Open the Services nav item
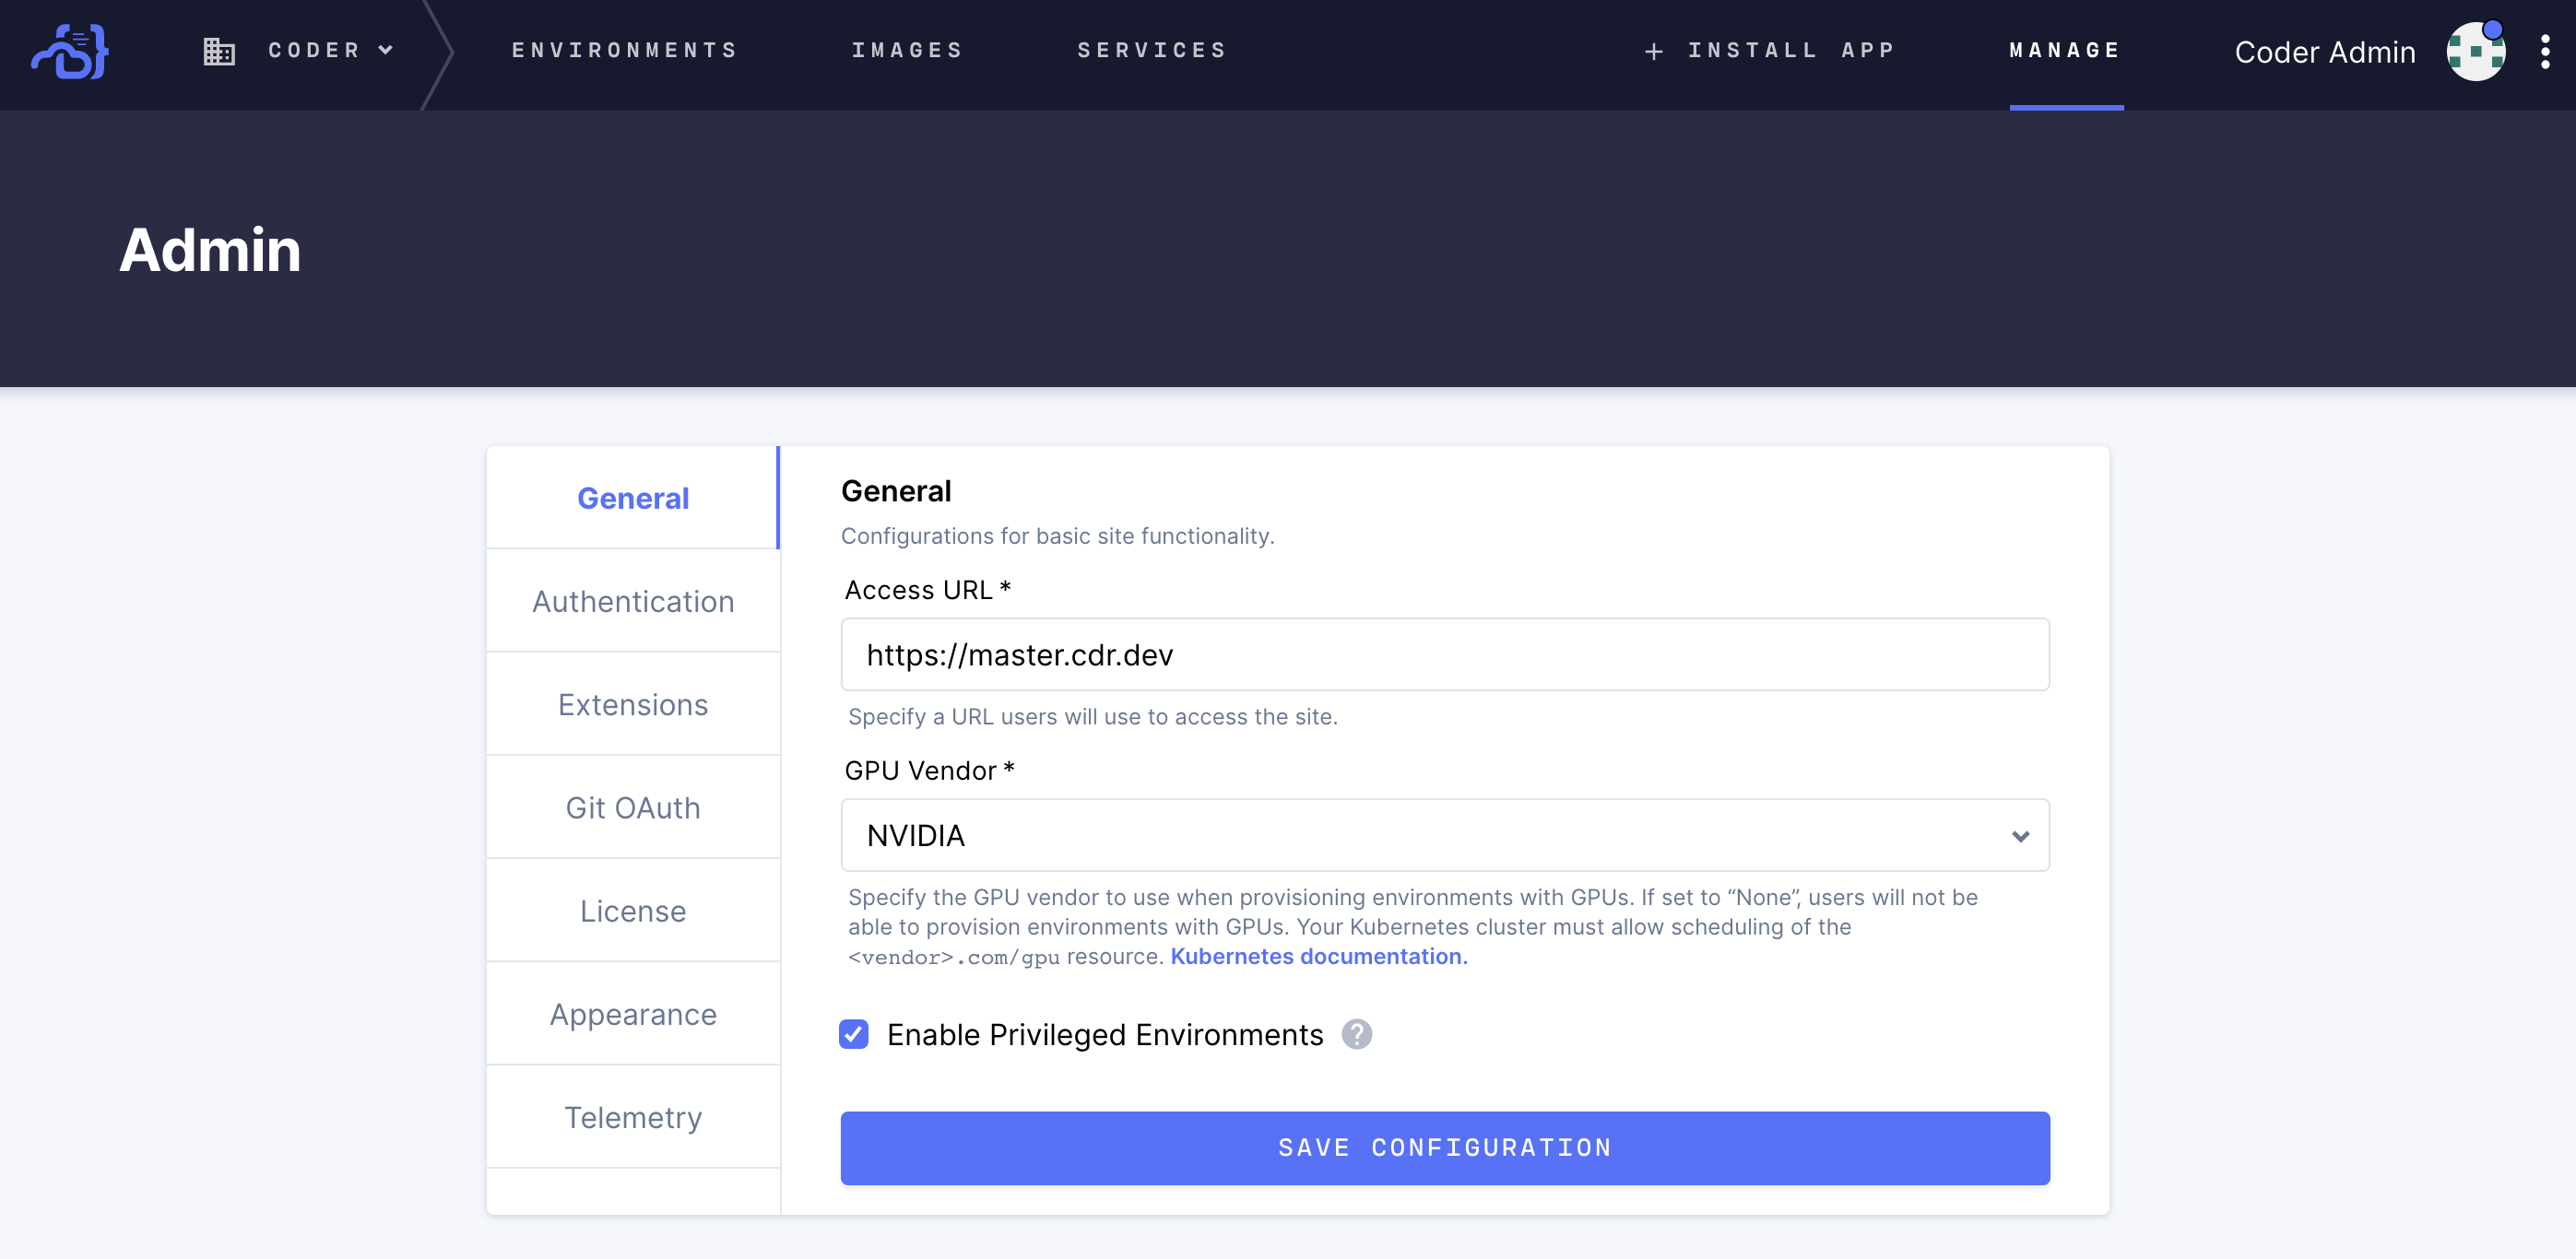2576x1259 pixels. pyautogui.click(x=1152, y=50)
